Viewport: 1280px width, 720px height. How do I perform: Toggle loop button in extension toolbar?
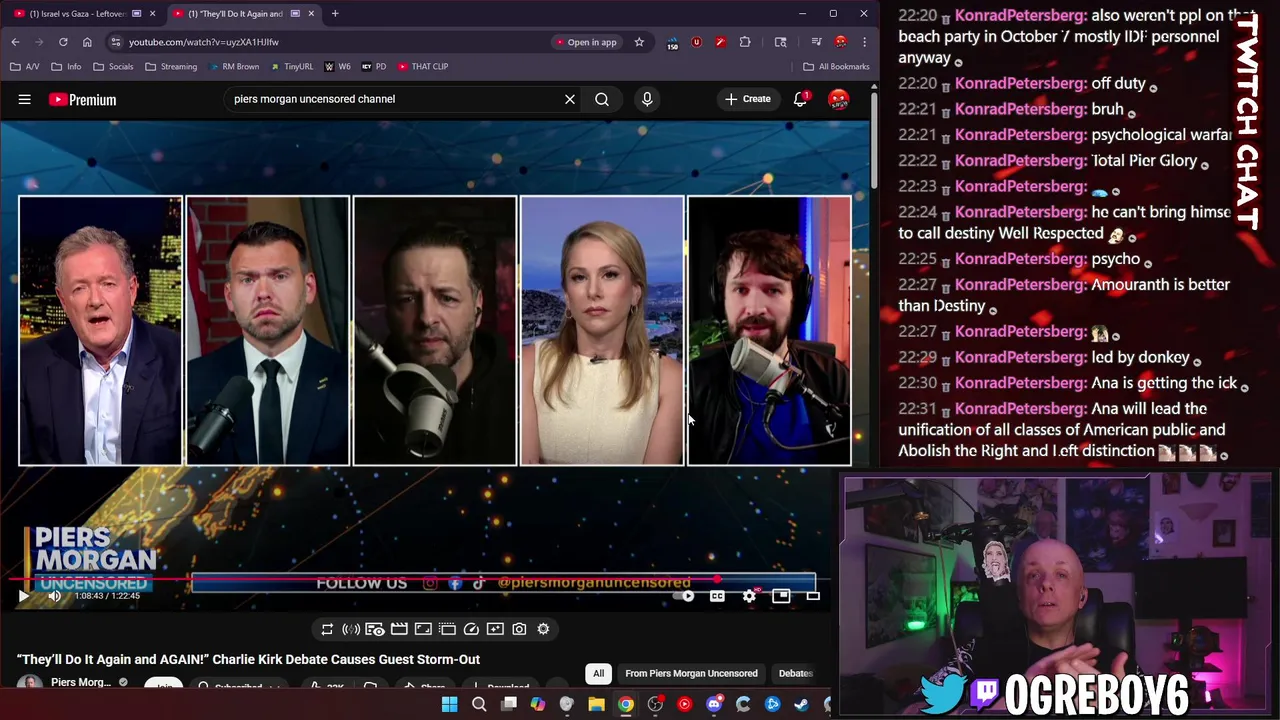(327, 629)
